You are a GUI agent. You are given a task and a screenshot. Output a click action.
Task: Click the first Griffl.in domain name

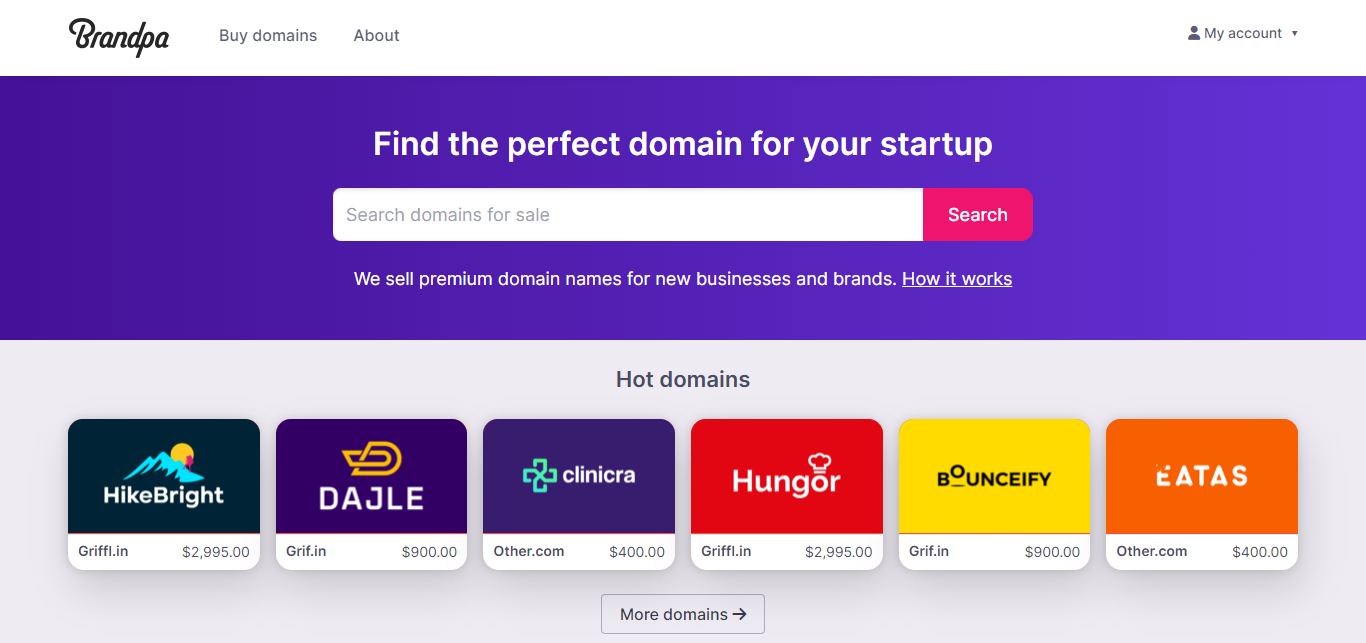coord(104,551)
